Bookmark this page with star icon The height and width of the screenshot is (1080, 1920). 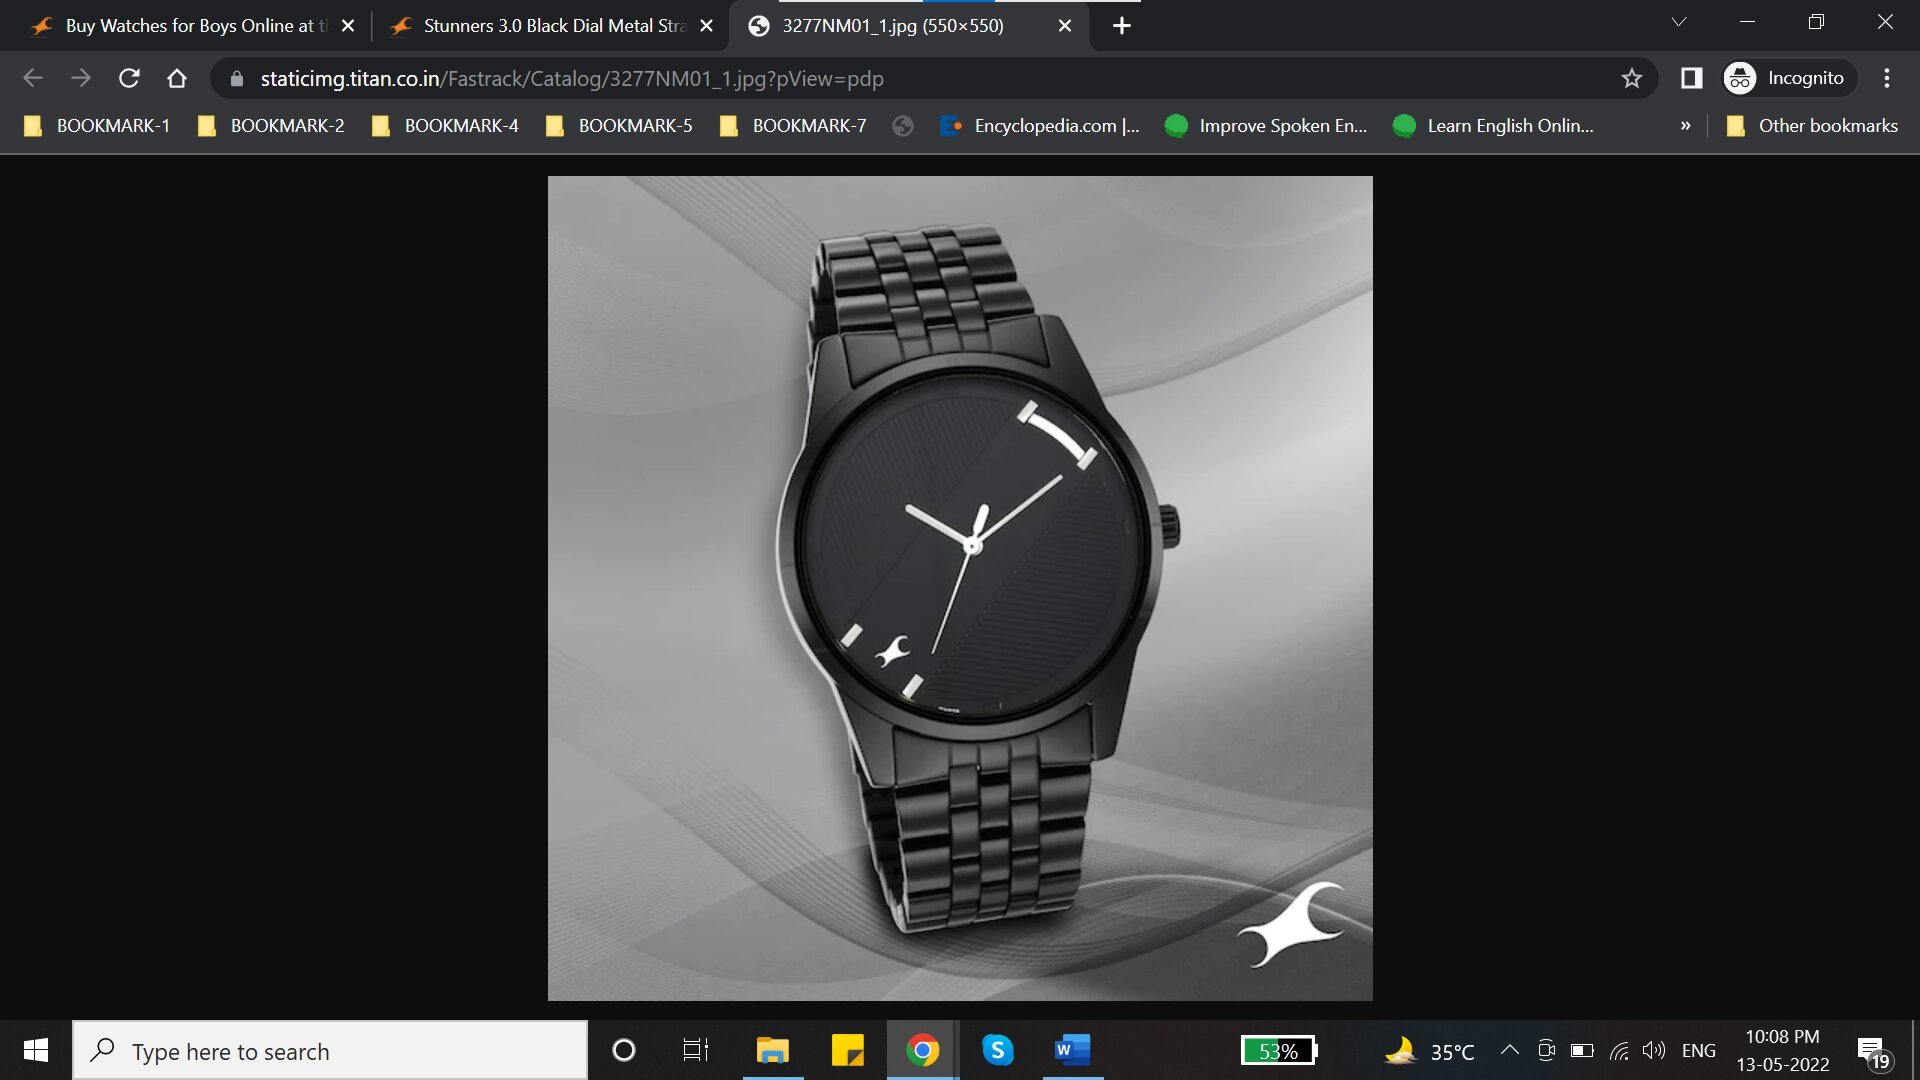pyautogui.click(x=1632, y=78)
